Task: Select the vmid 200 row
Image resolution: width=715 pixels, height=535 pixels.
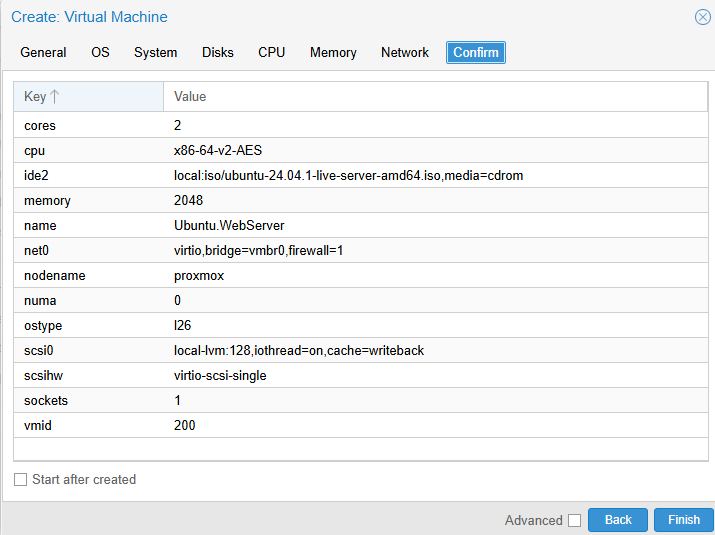Action: coord(361,425)
